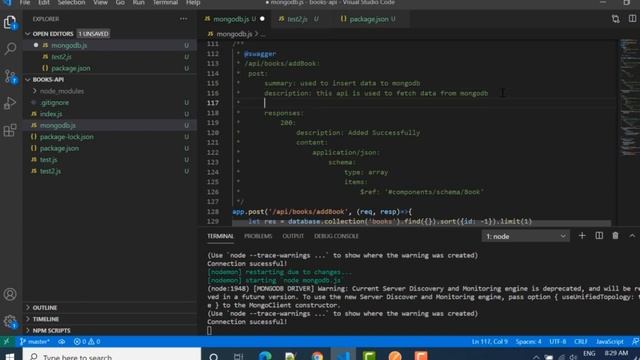
Task: Kill the terminal with trash icon
Action: [616, 236]
